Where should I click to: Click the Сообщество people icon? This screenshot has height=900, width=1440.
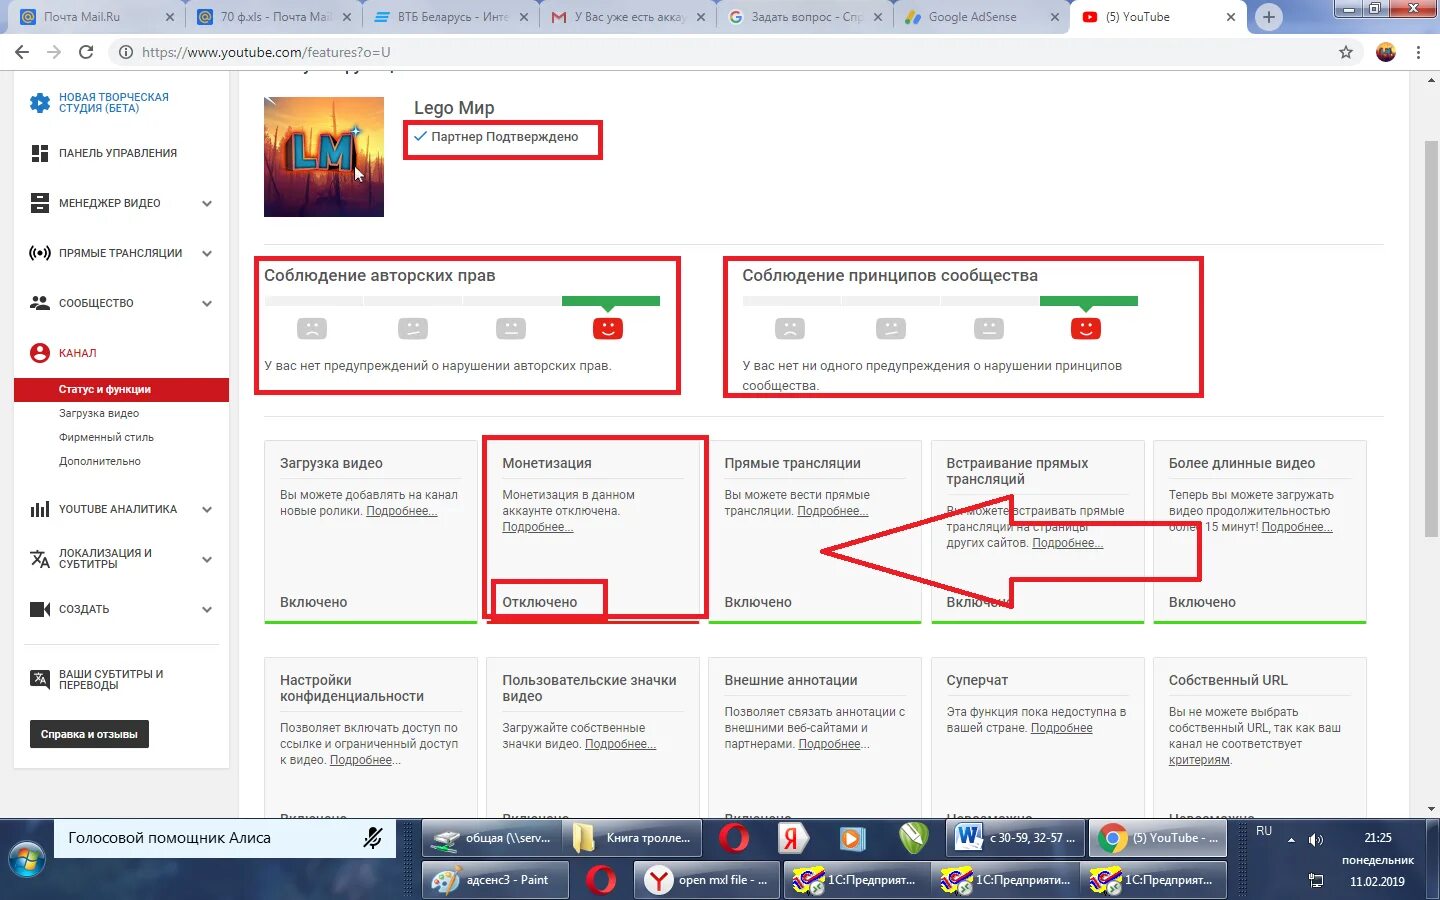pyautogui.click(x=40, y=303)
